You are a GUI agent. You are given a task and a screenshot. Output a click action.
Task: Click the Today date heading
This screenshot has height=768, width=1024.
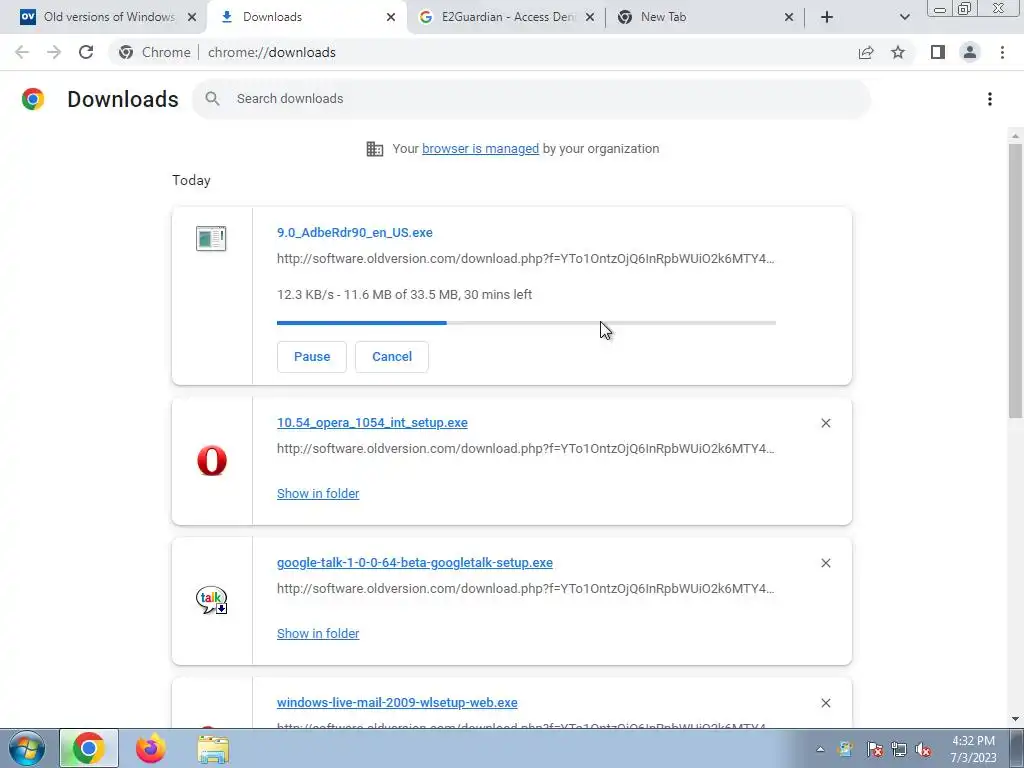click(x=191, y=180)
